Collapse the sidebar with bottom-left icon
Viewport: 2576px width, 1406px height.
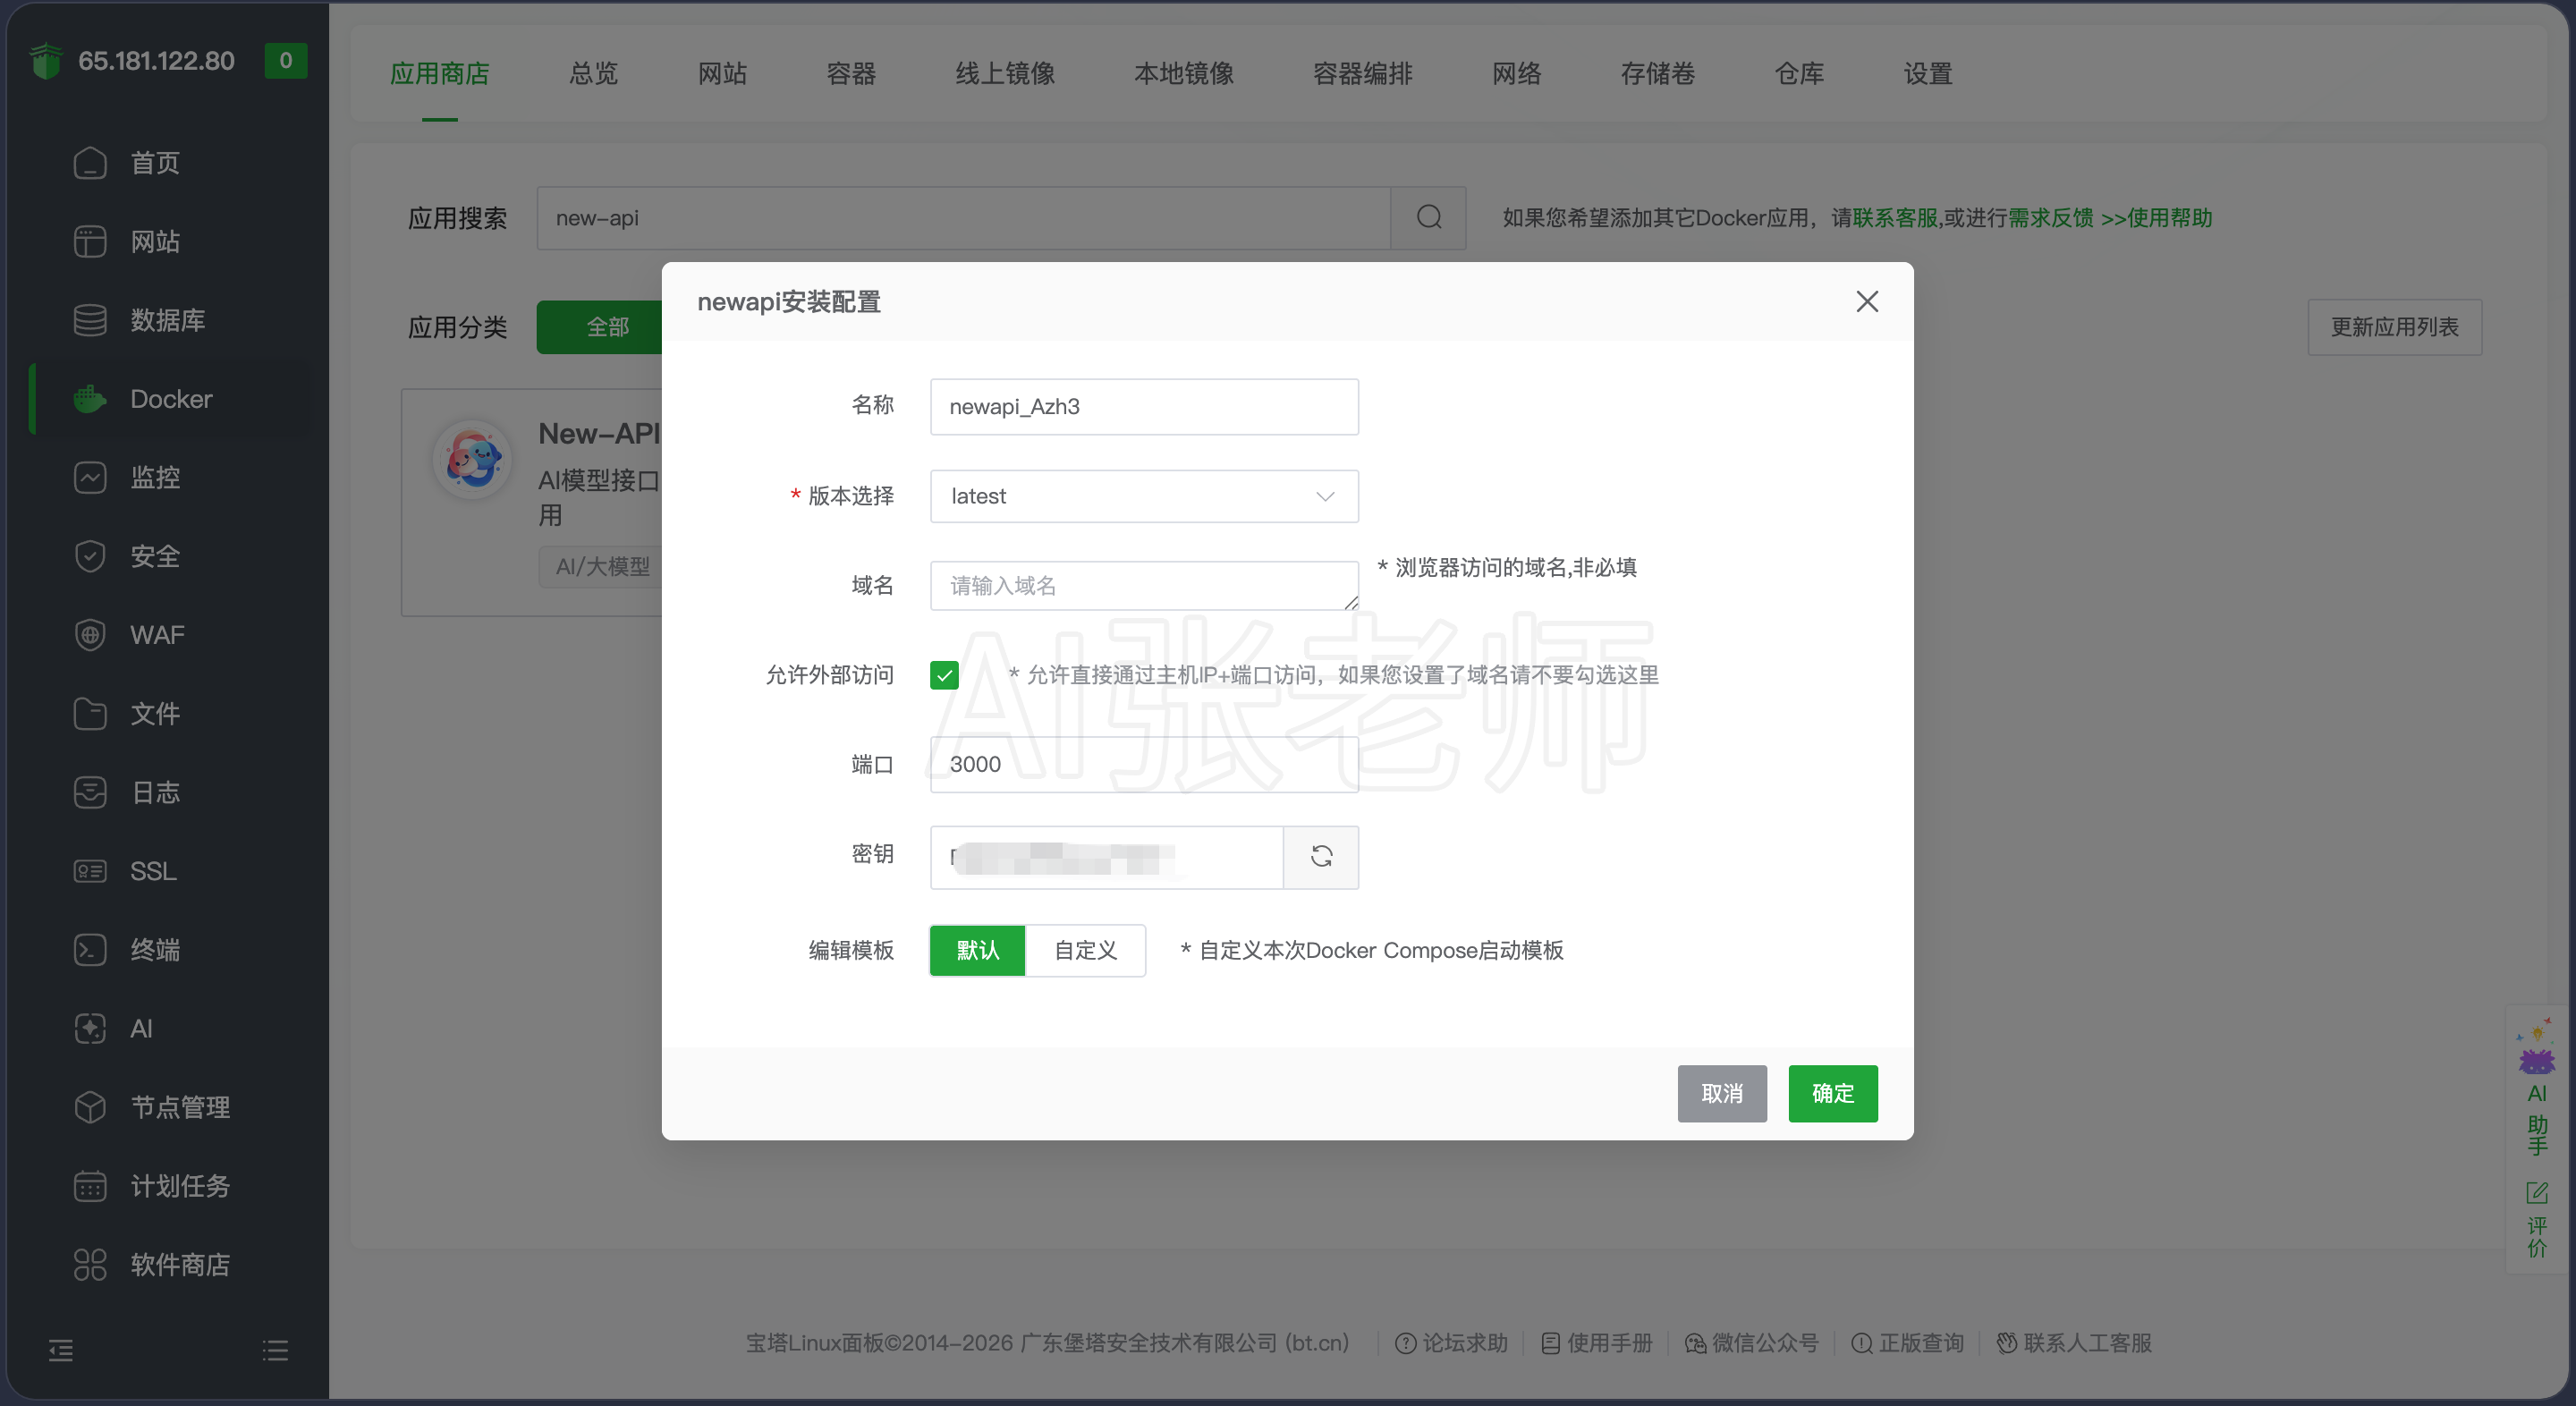point(61,1350)
